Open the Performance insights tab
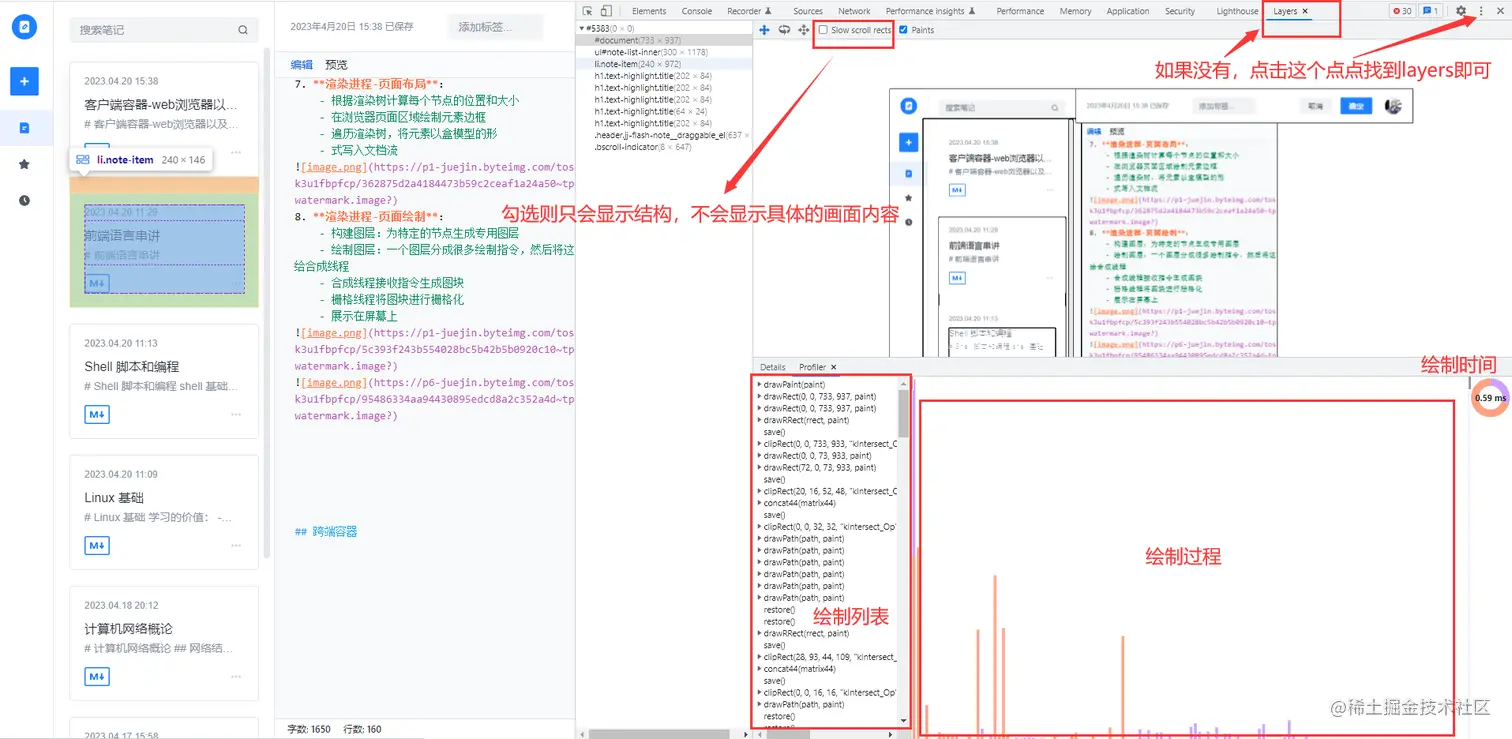 tap(926, 11)
